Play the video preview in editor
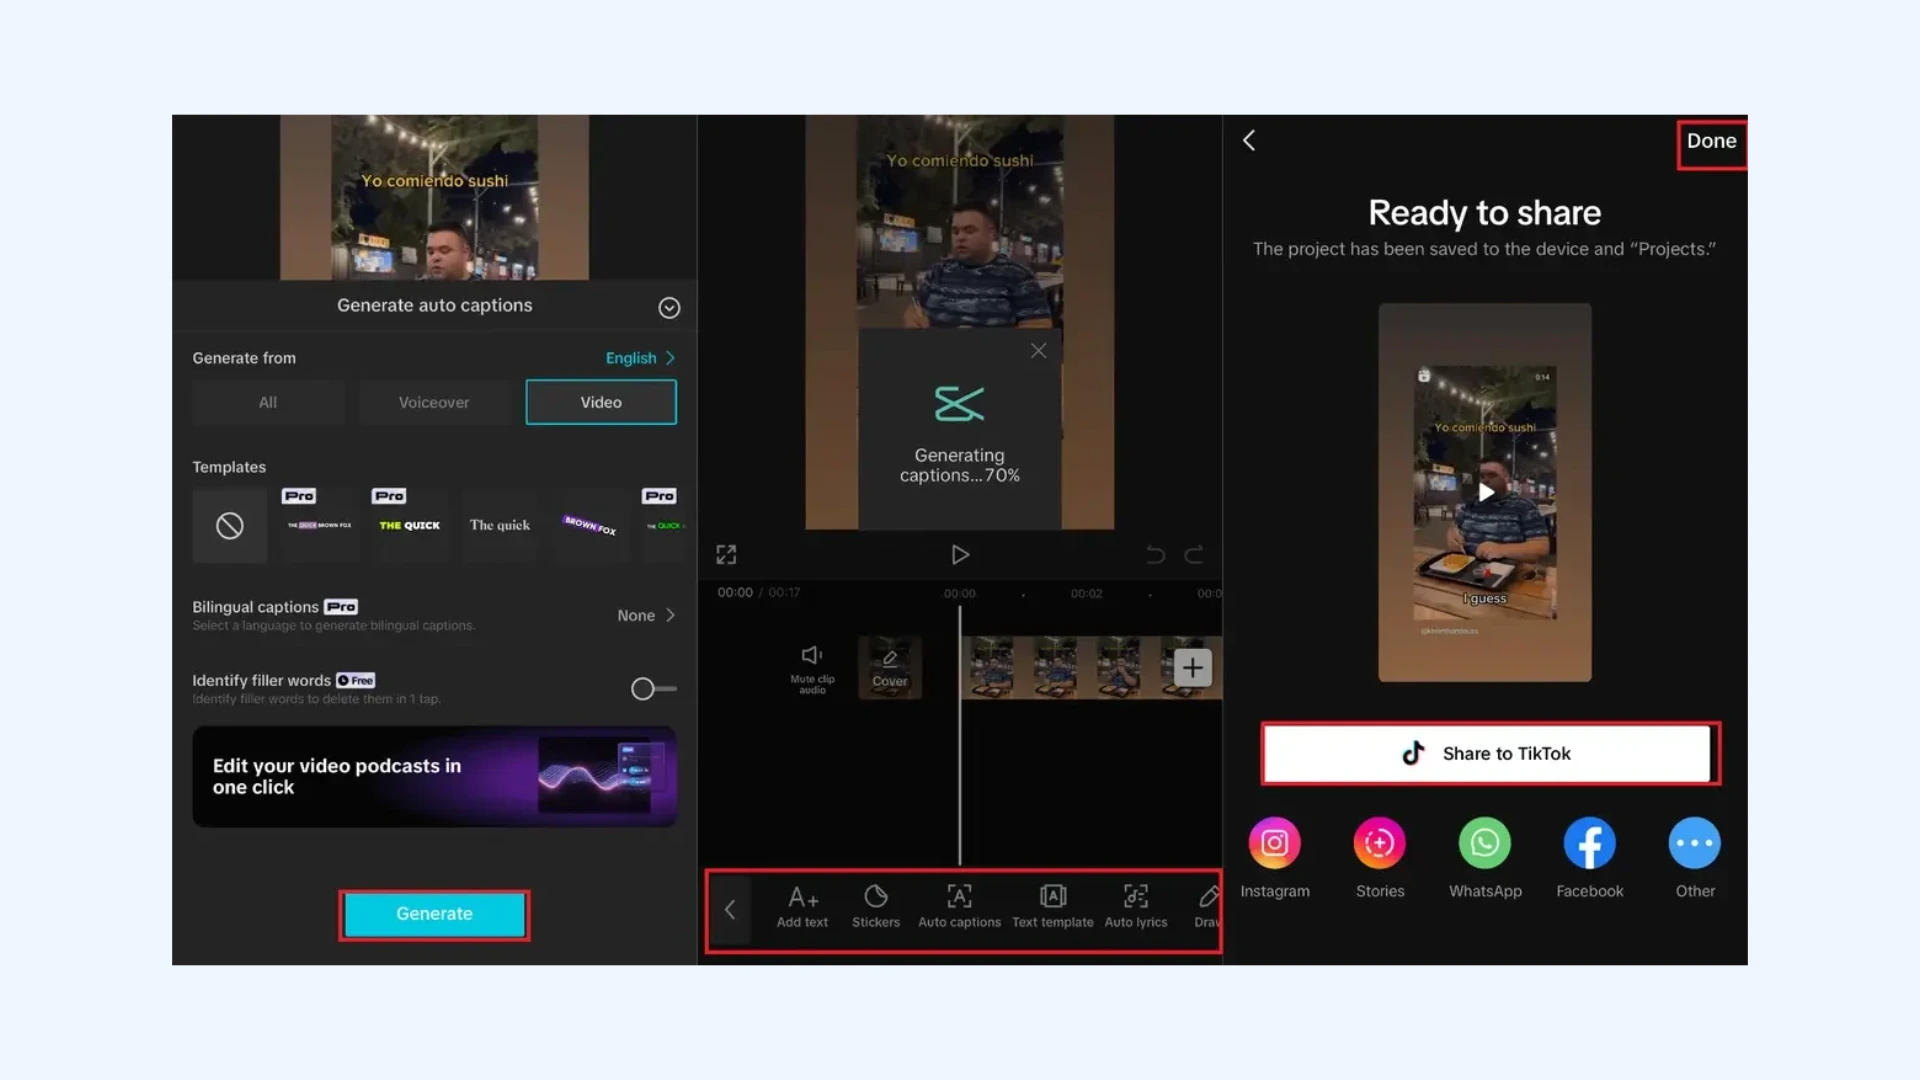This screenshot has height=1080, width=1920. [x=959, y=555]
